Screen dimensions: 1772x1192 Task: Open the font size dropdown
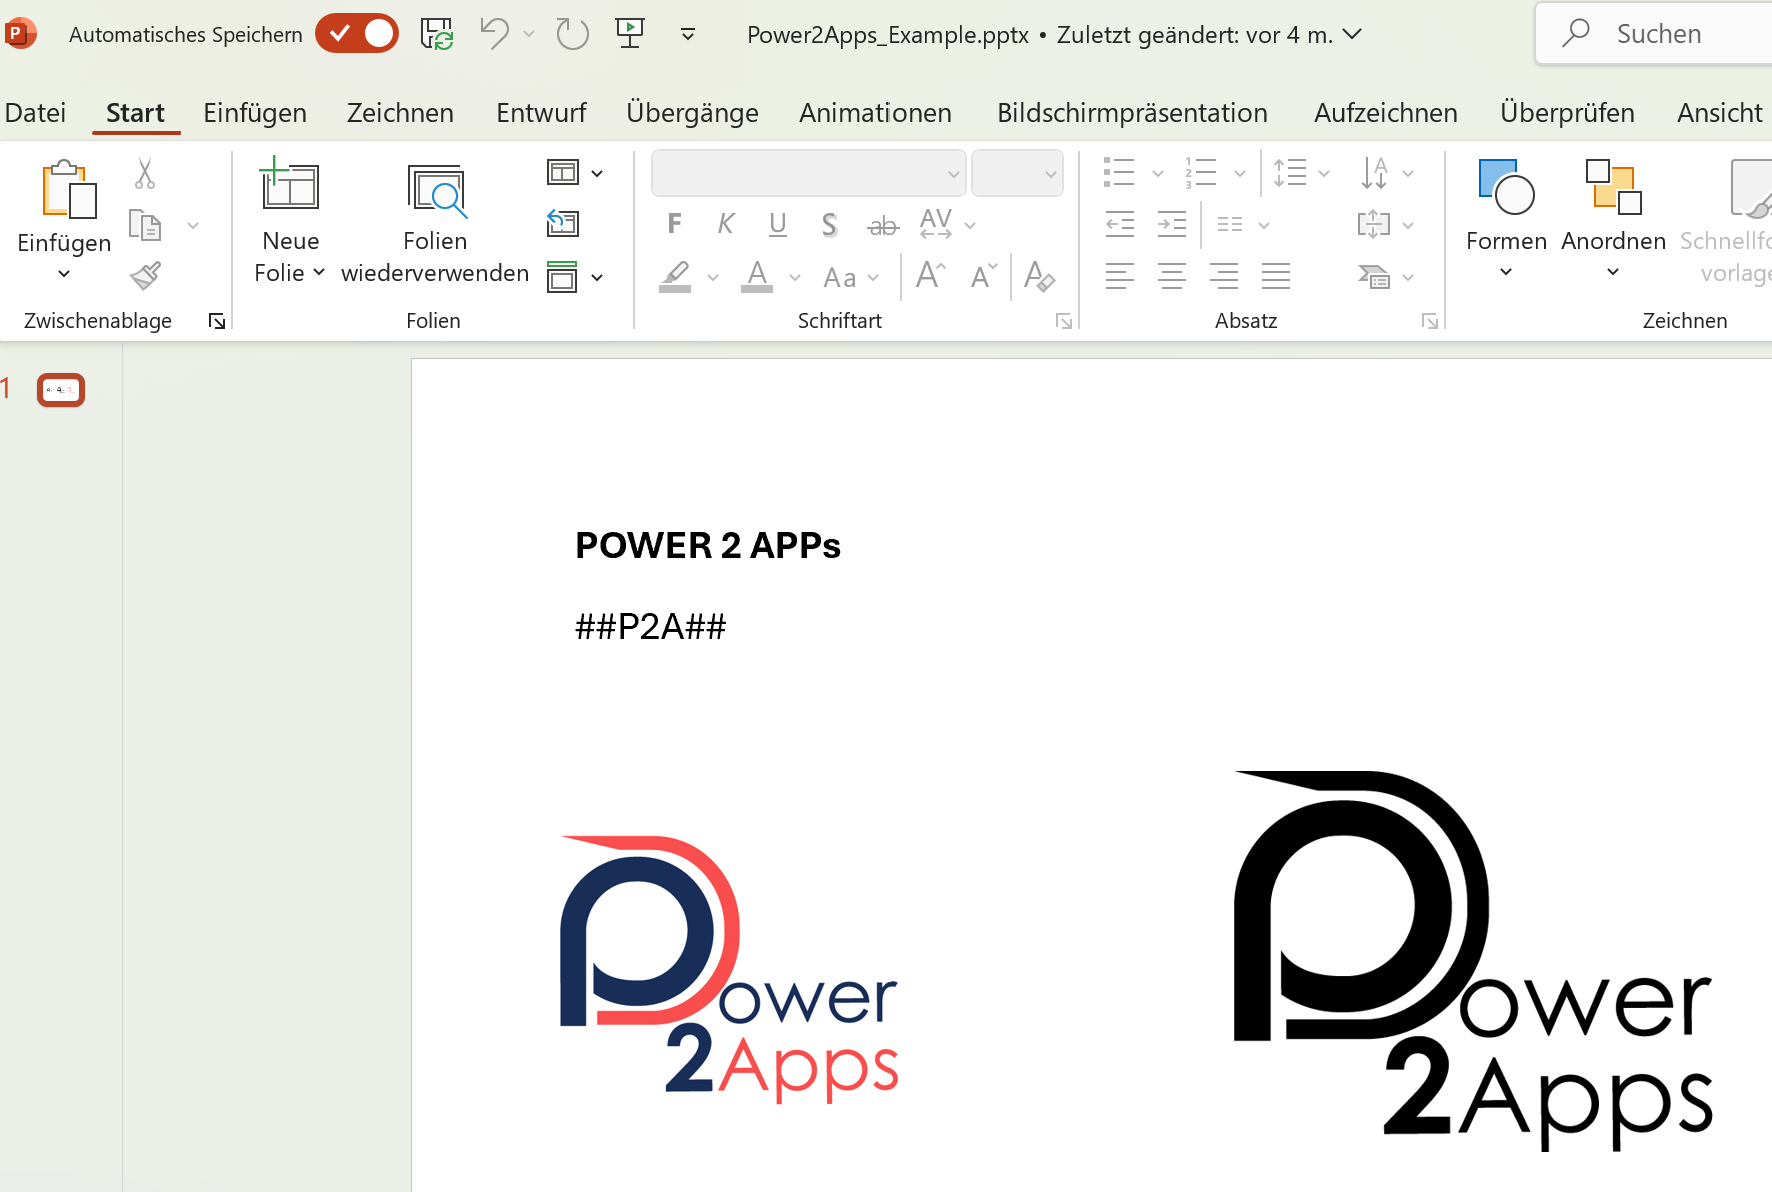pos(1050,174)
